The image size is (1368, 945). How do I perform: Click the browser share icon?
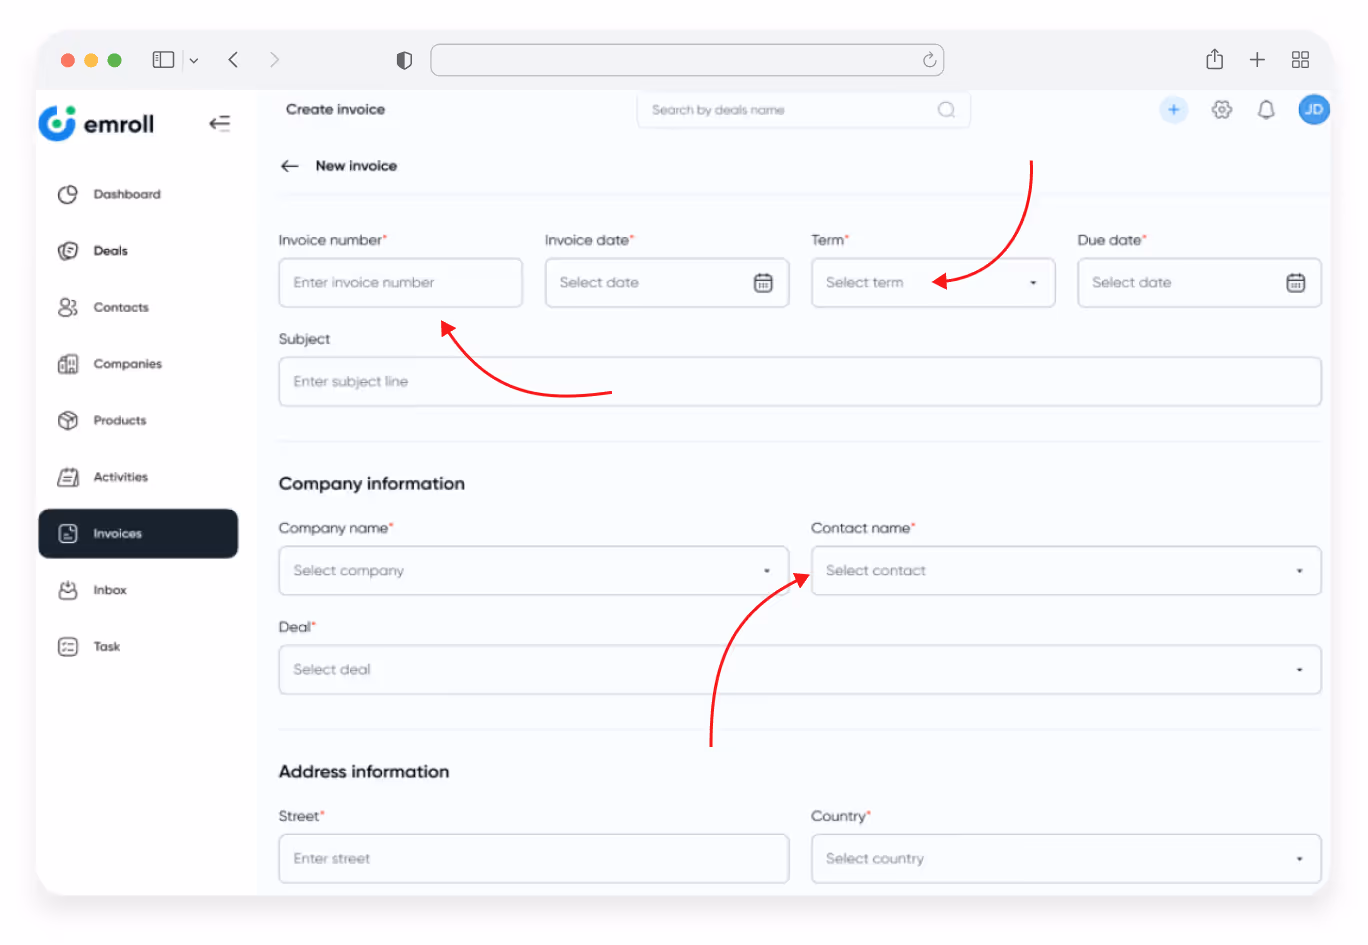[1214, 59]
